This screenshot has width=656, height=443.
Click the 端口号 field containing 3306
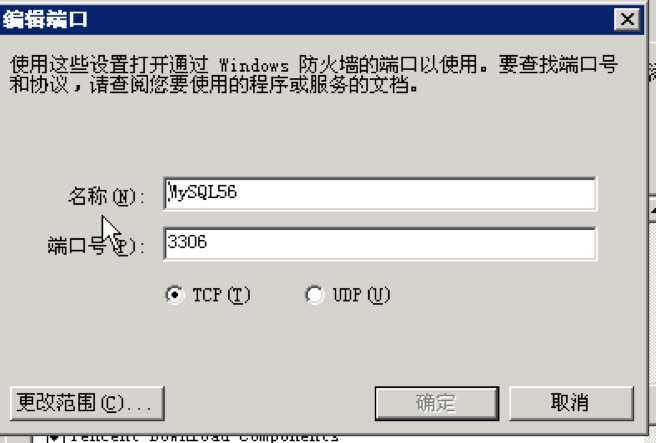coord(380,244)
